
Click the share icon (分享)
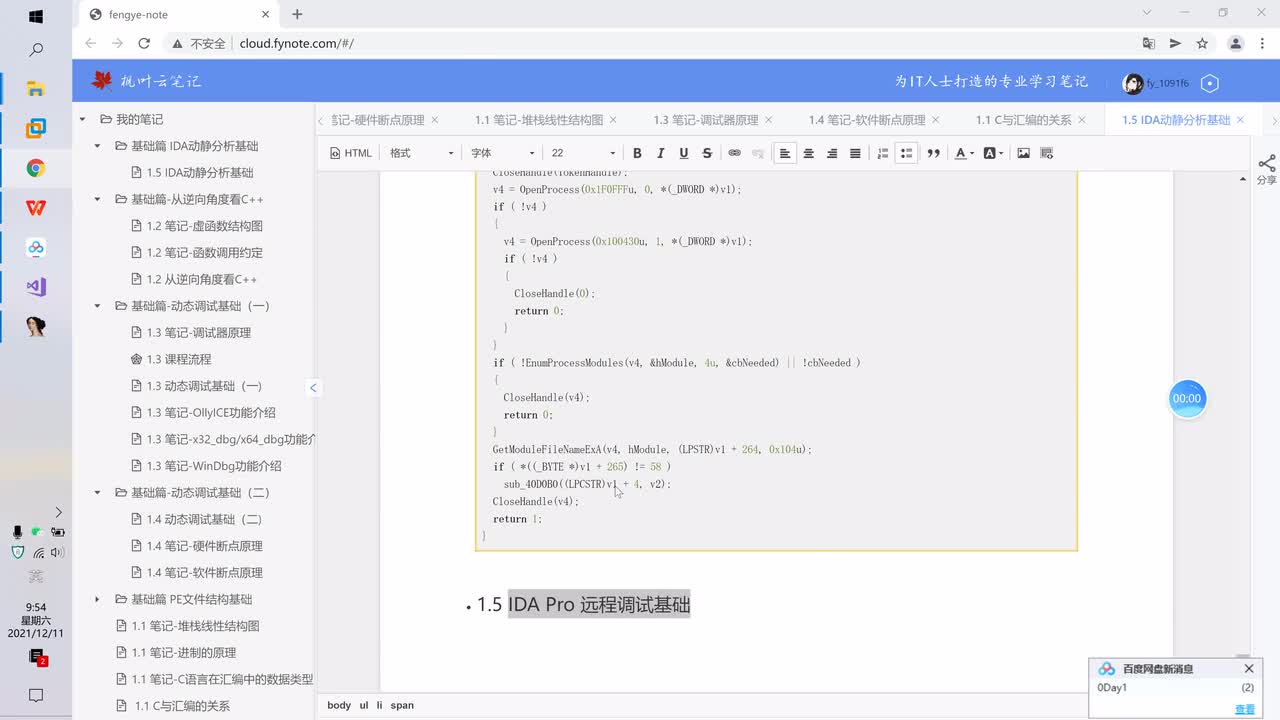click(x=1266, y=169)
